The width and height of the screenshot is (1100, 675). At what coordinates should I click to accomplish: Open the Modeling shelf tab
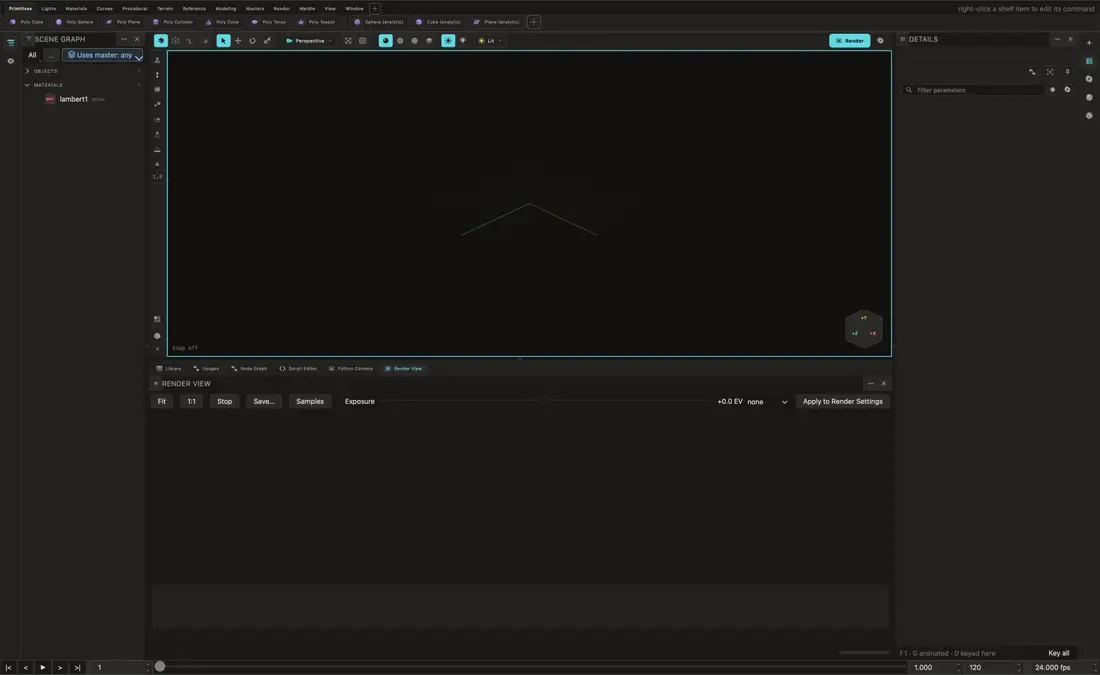point(225,8)
